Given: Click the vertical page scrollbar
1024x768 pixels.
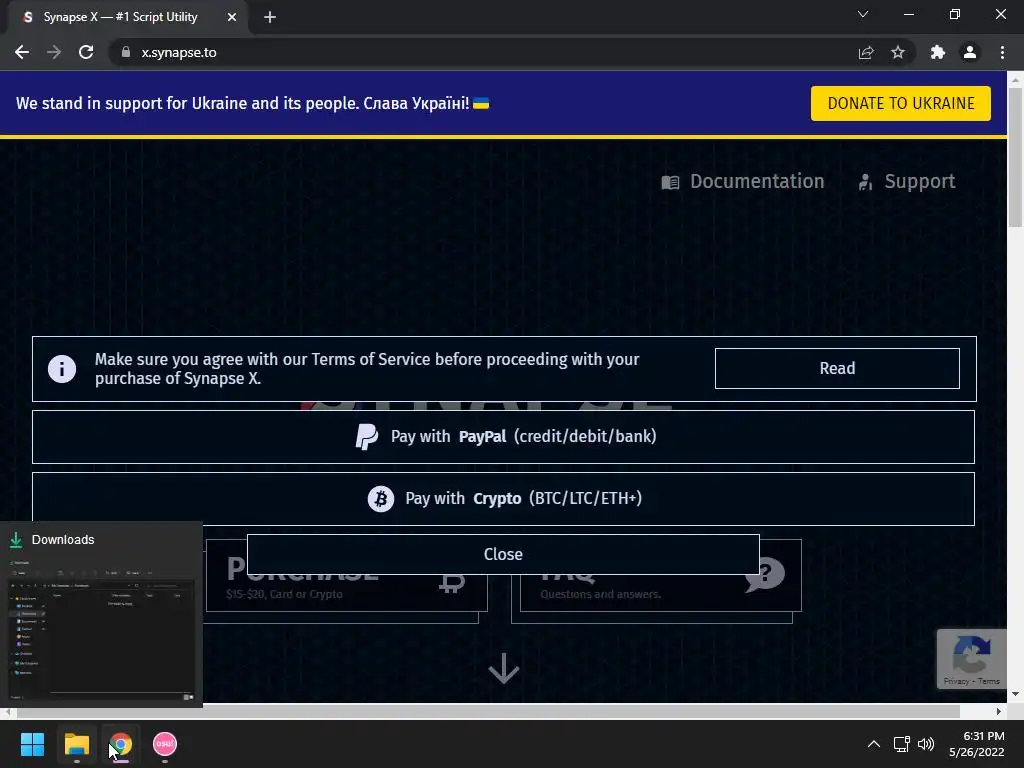Looking at the screenshot, I should [x=1015, y=157].
